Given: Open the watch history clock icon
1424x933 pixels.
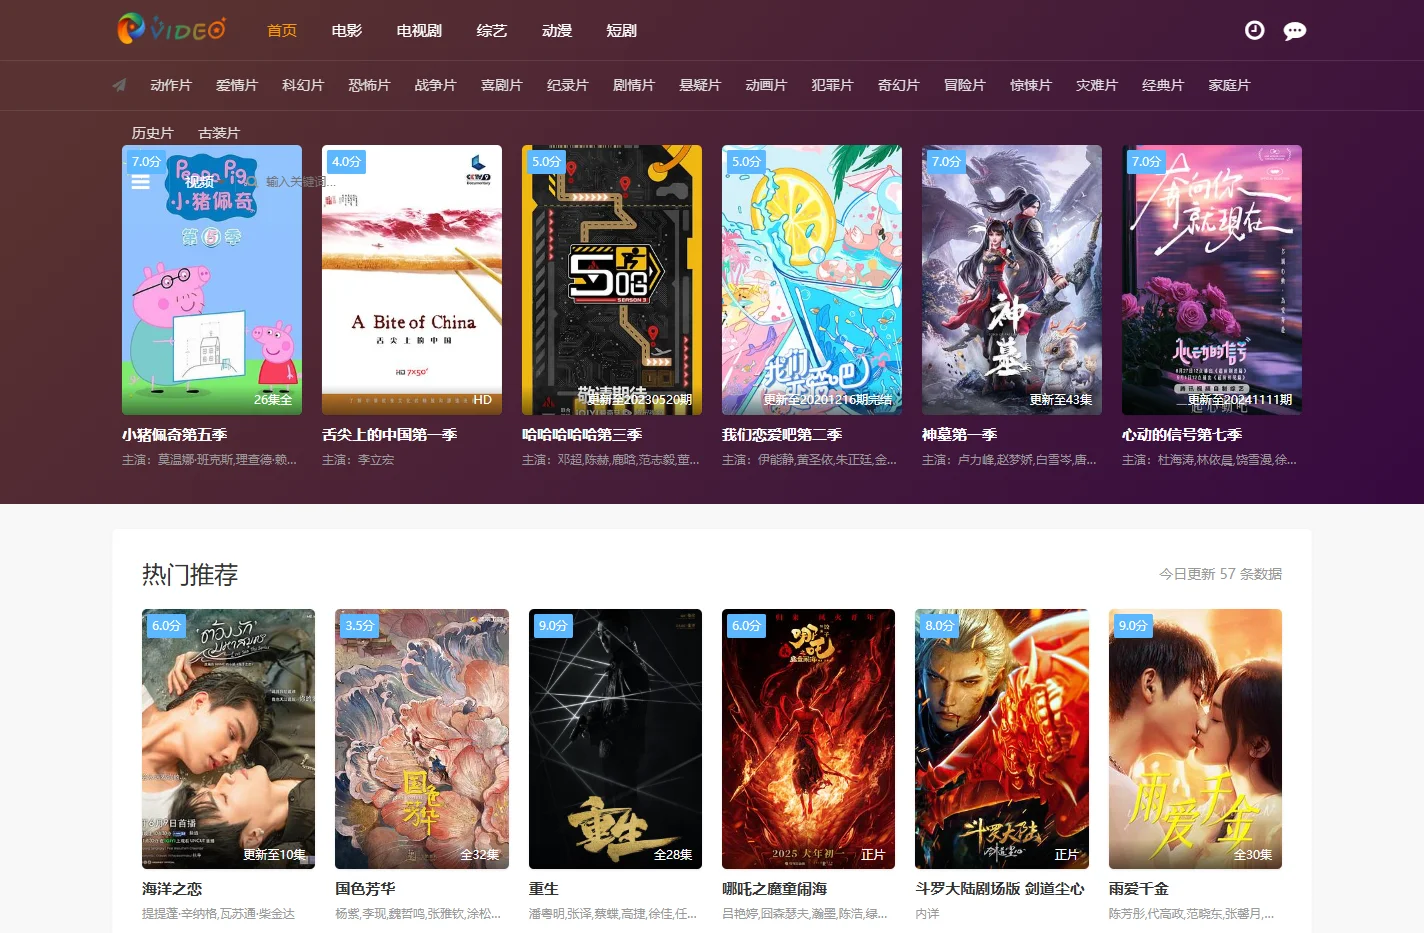Looking at the screenshot, I should pos(1254,31).
